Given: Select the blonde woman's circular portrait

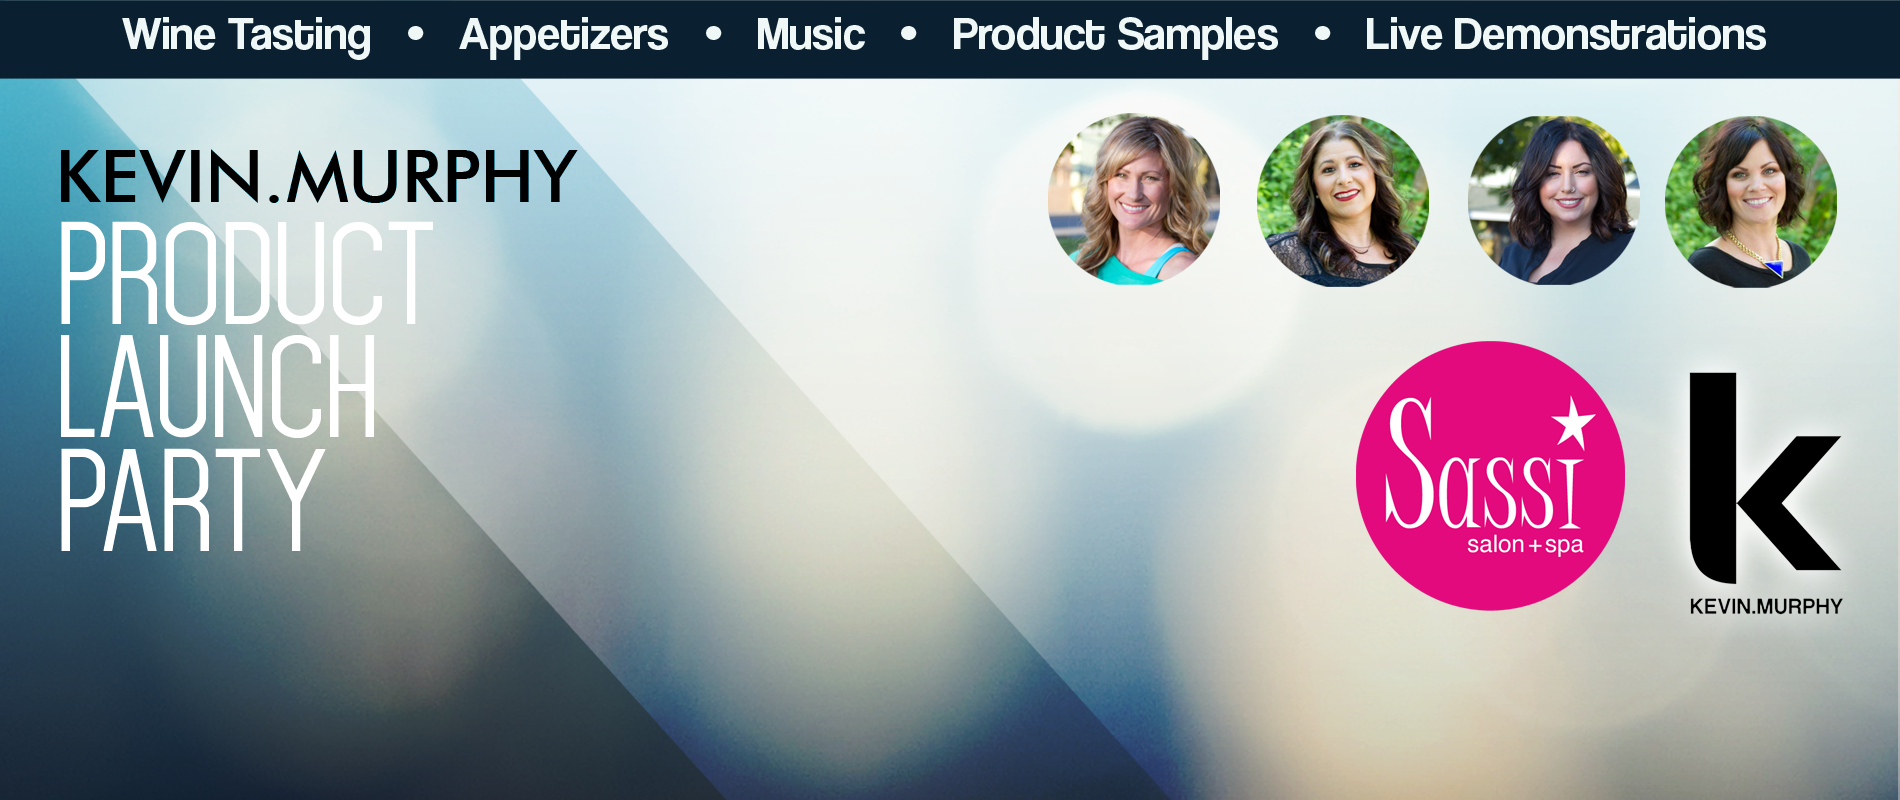Looking at the screenshot, I should coord(1134,199).
